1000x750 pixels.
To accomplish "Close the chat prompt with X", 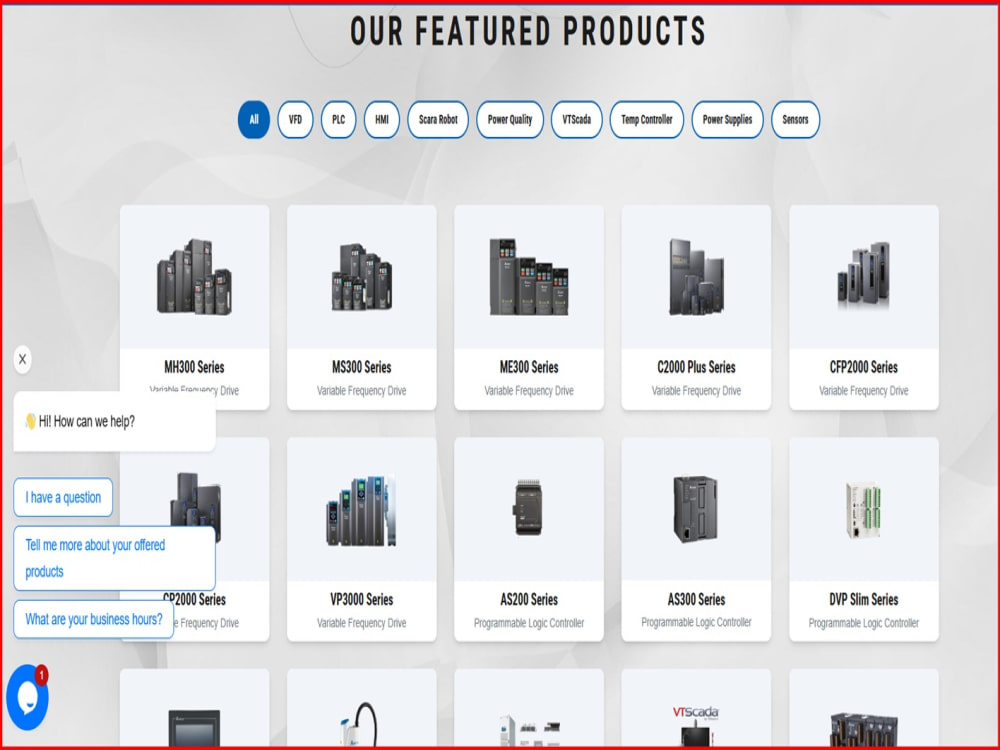I will click(x=22, y=359).
